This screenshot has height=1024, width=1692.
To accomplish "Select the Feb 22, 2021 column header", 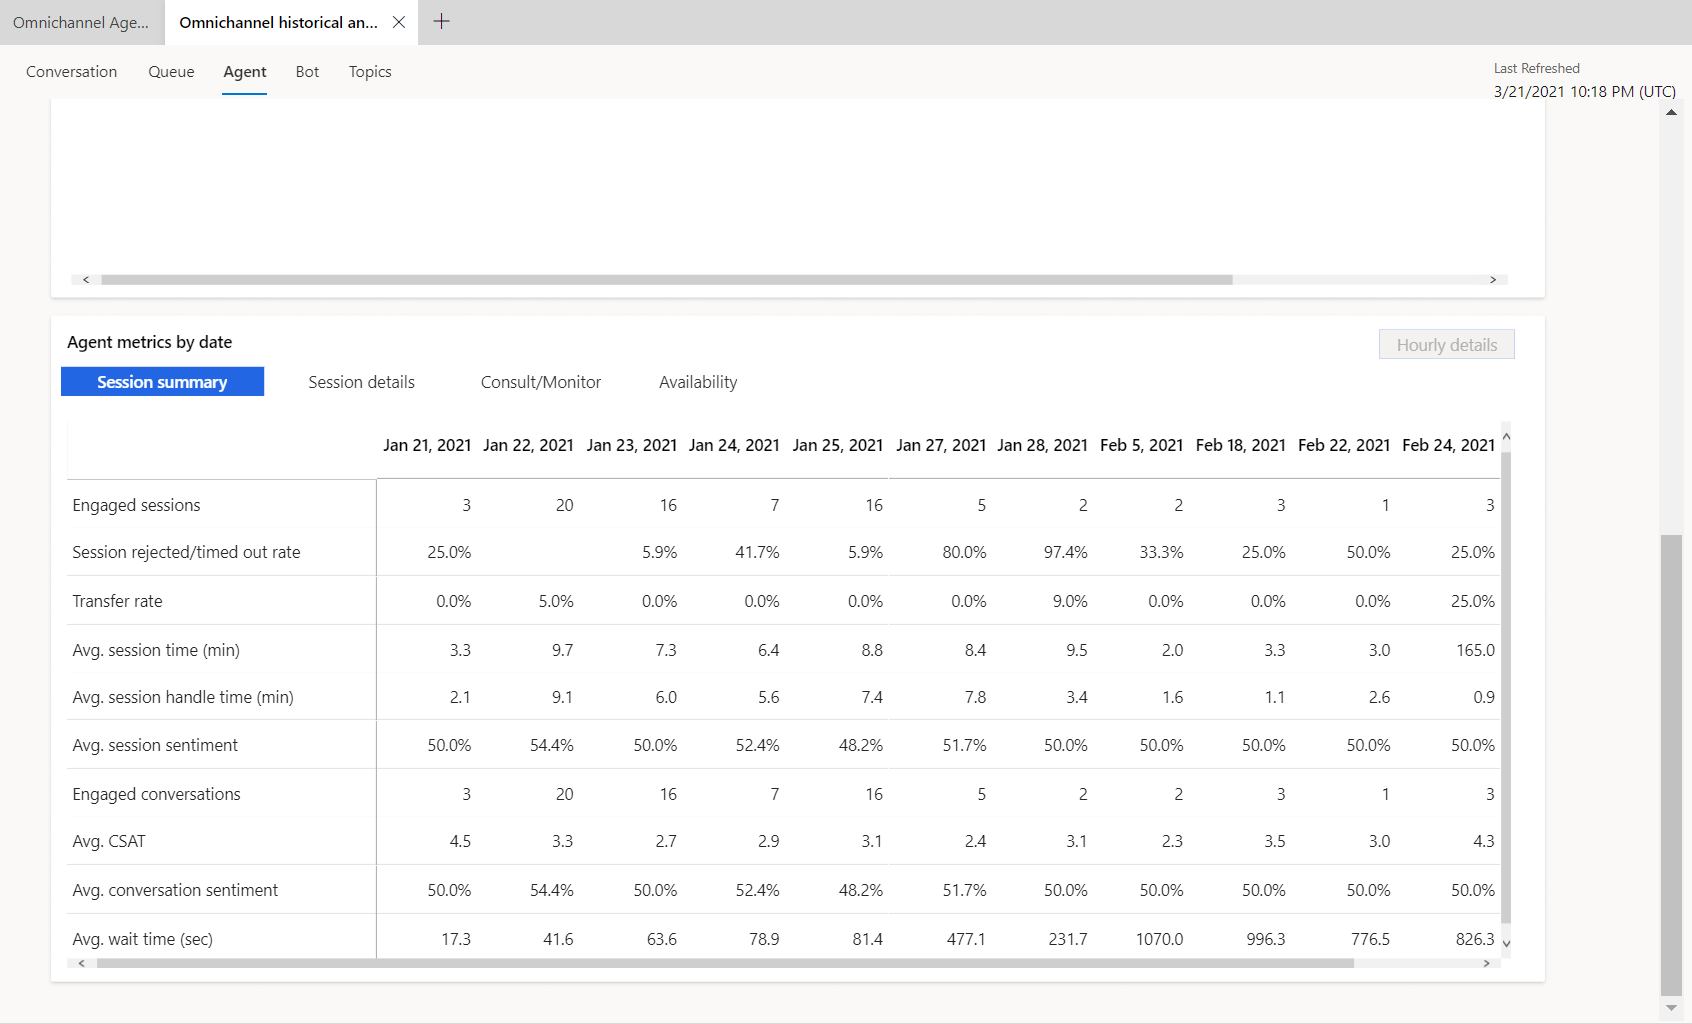I will [1344, 445].
